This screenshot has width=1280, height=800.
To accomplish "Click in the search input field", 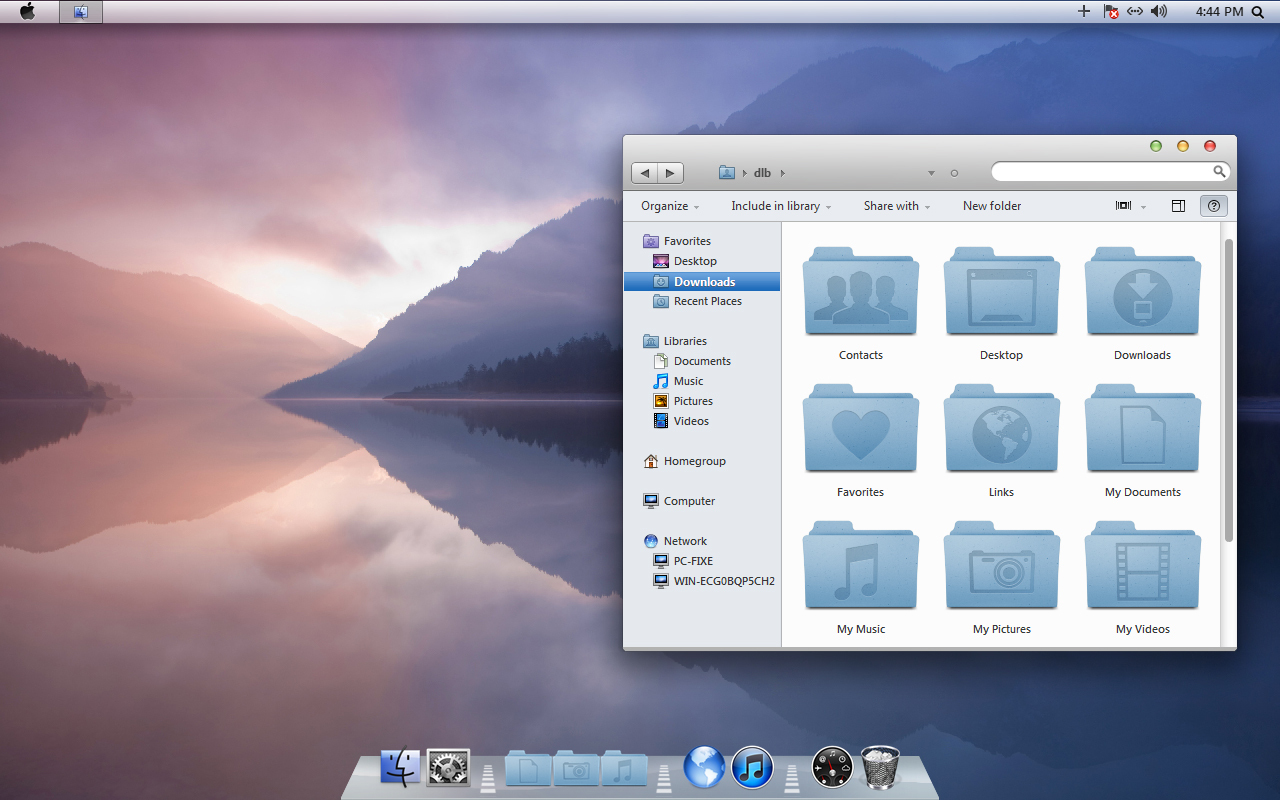I will tap(1100, 172).
